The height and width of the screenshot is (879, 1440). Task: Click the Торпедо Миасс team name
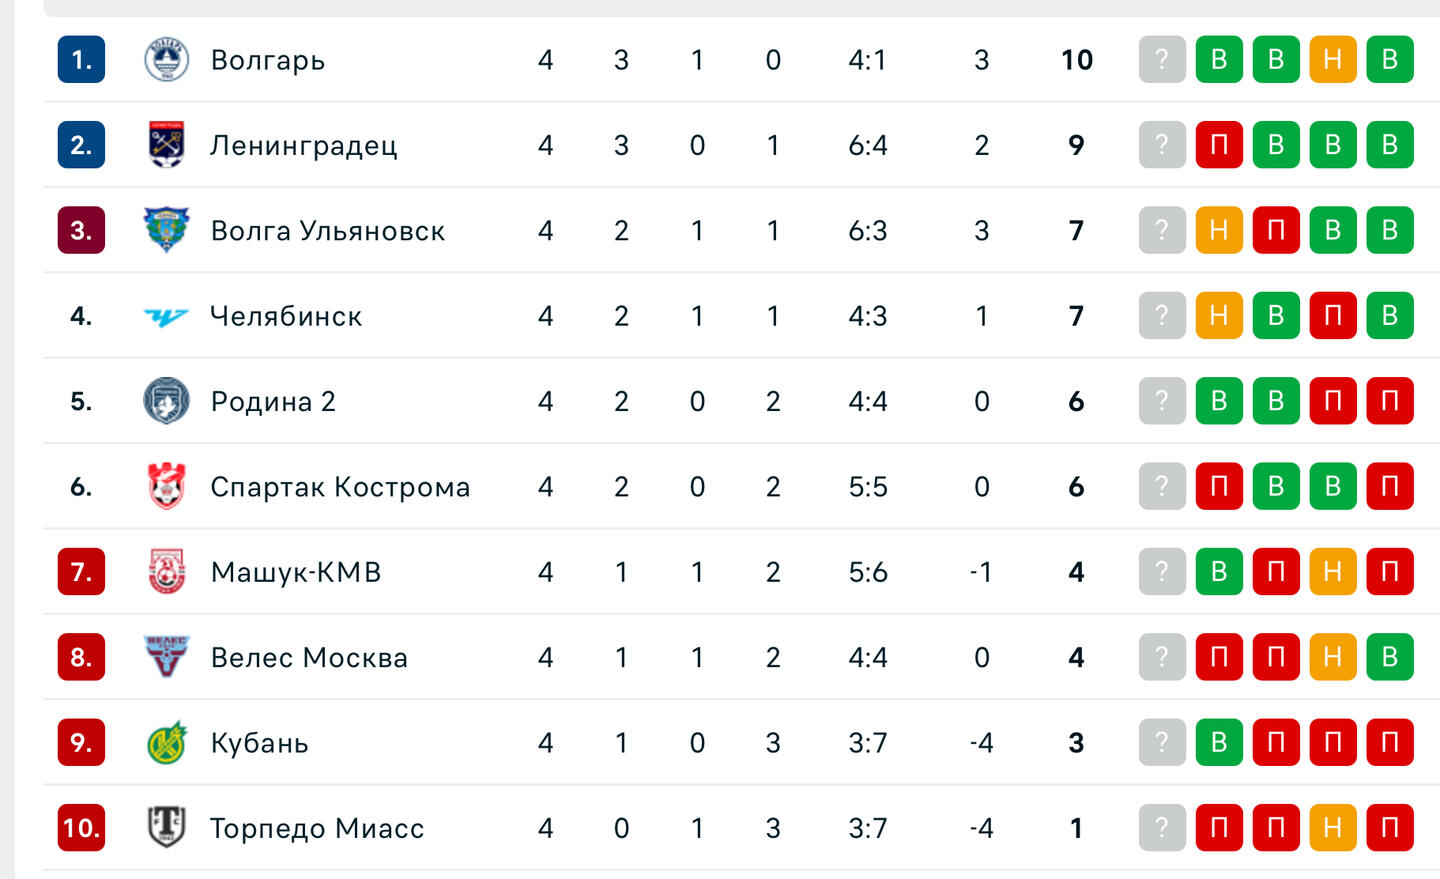(x=317, y=828)
